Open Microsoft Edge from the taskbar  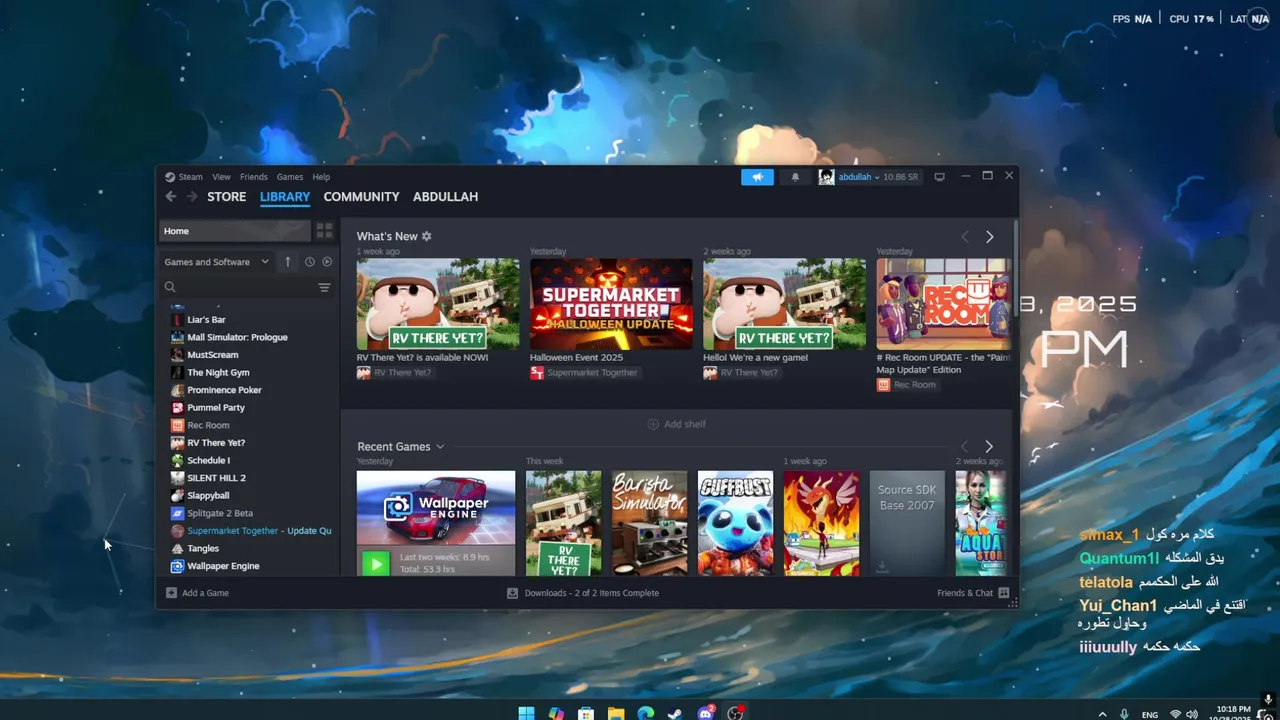click(646, 713)
